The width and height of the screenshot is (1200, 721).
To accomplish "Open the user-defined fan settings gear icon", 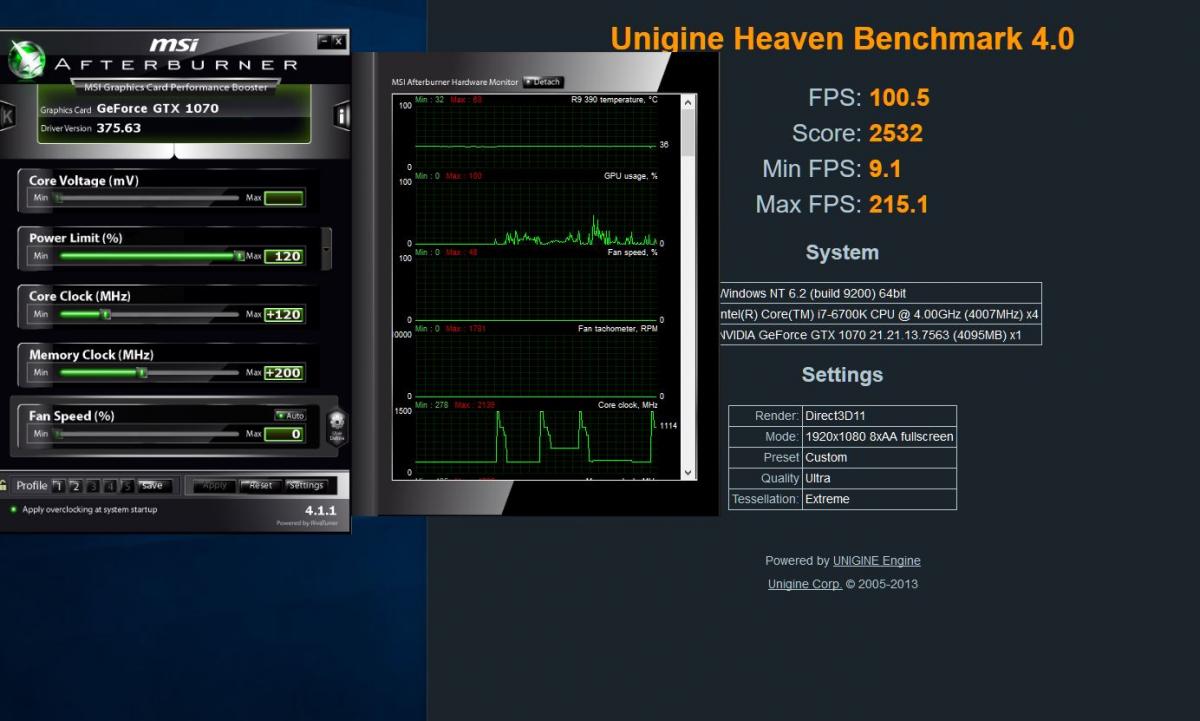I will [337, 427].
